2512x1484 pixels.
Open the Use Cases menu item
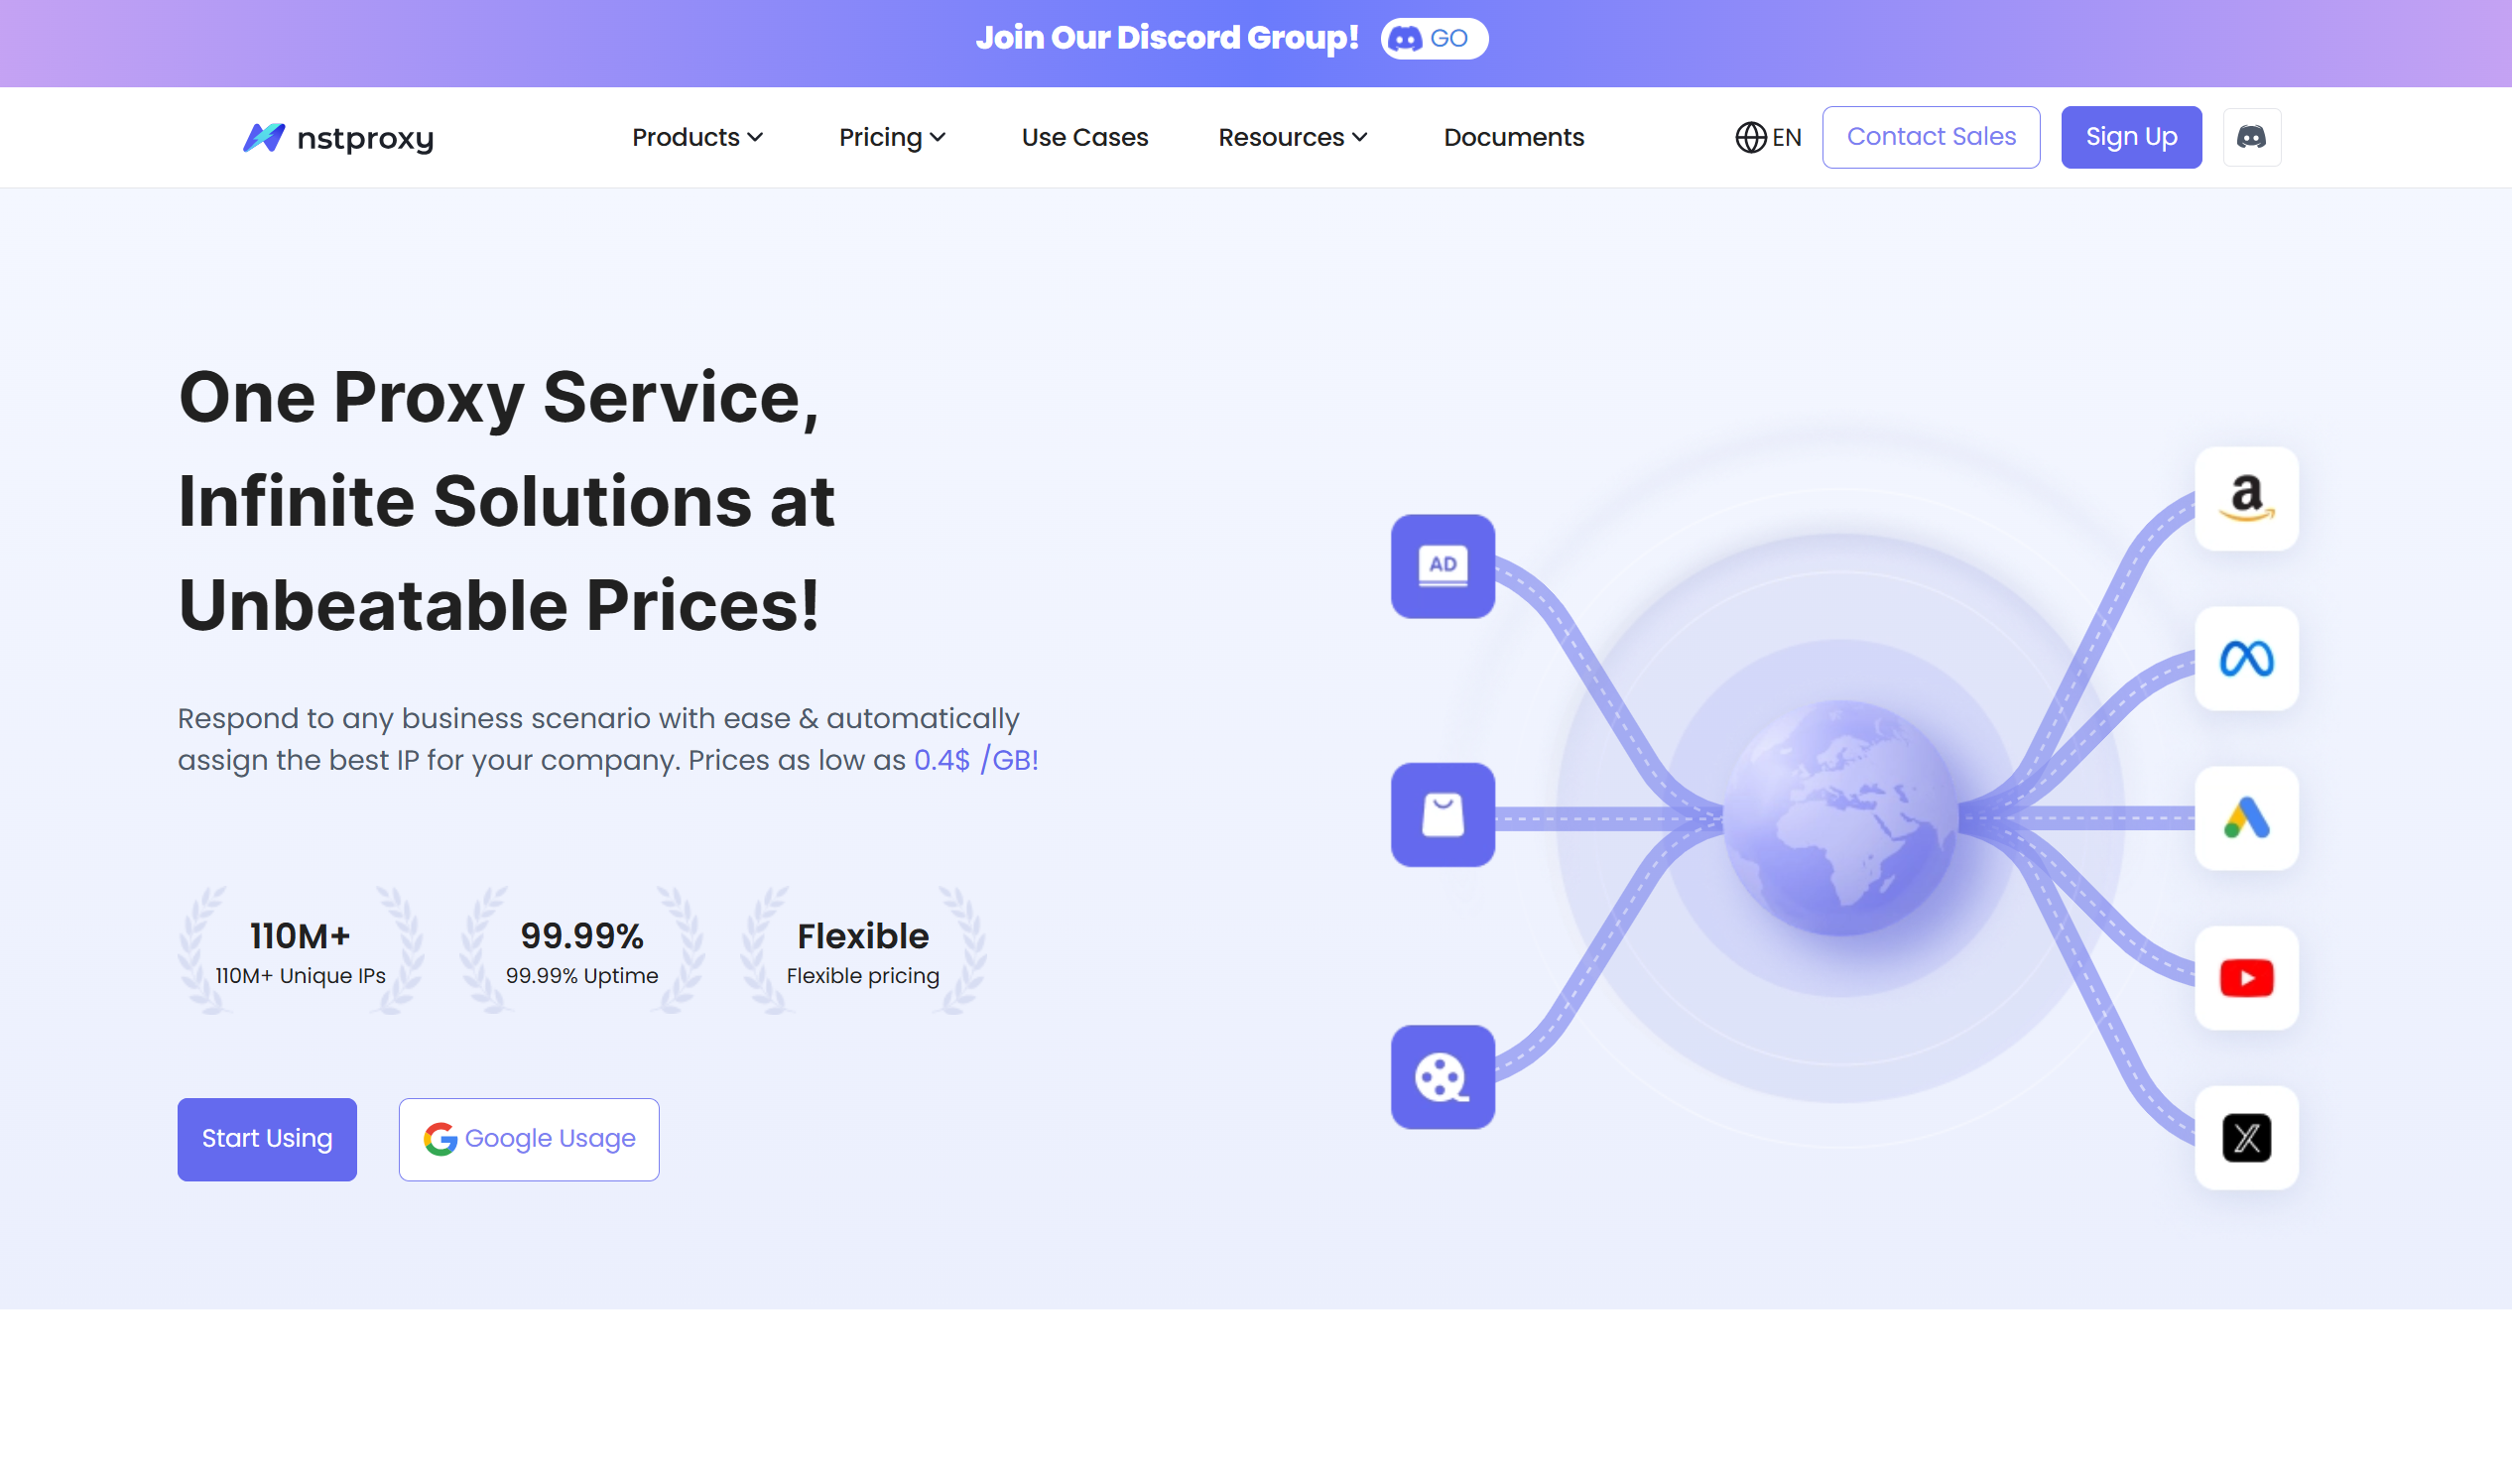coord(1084,137)
